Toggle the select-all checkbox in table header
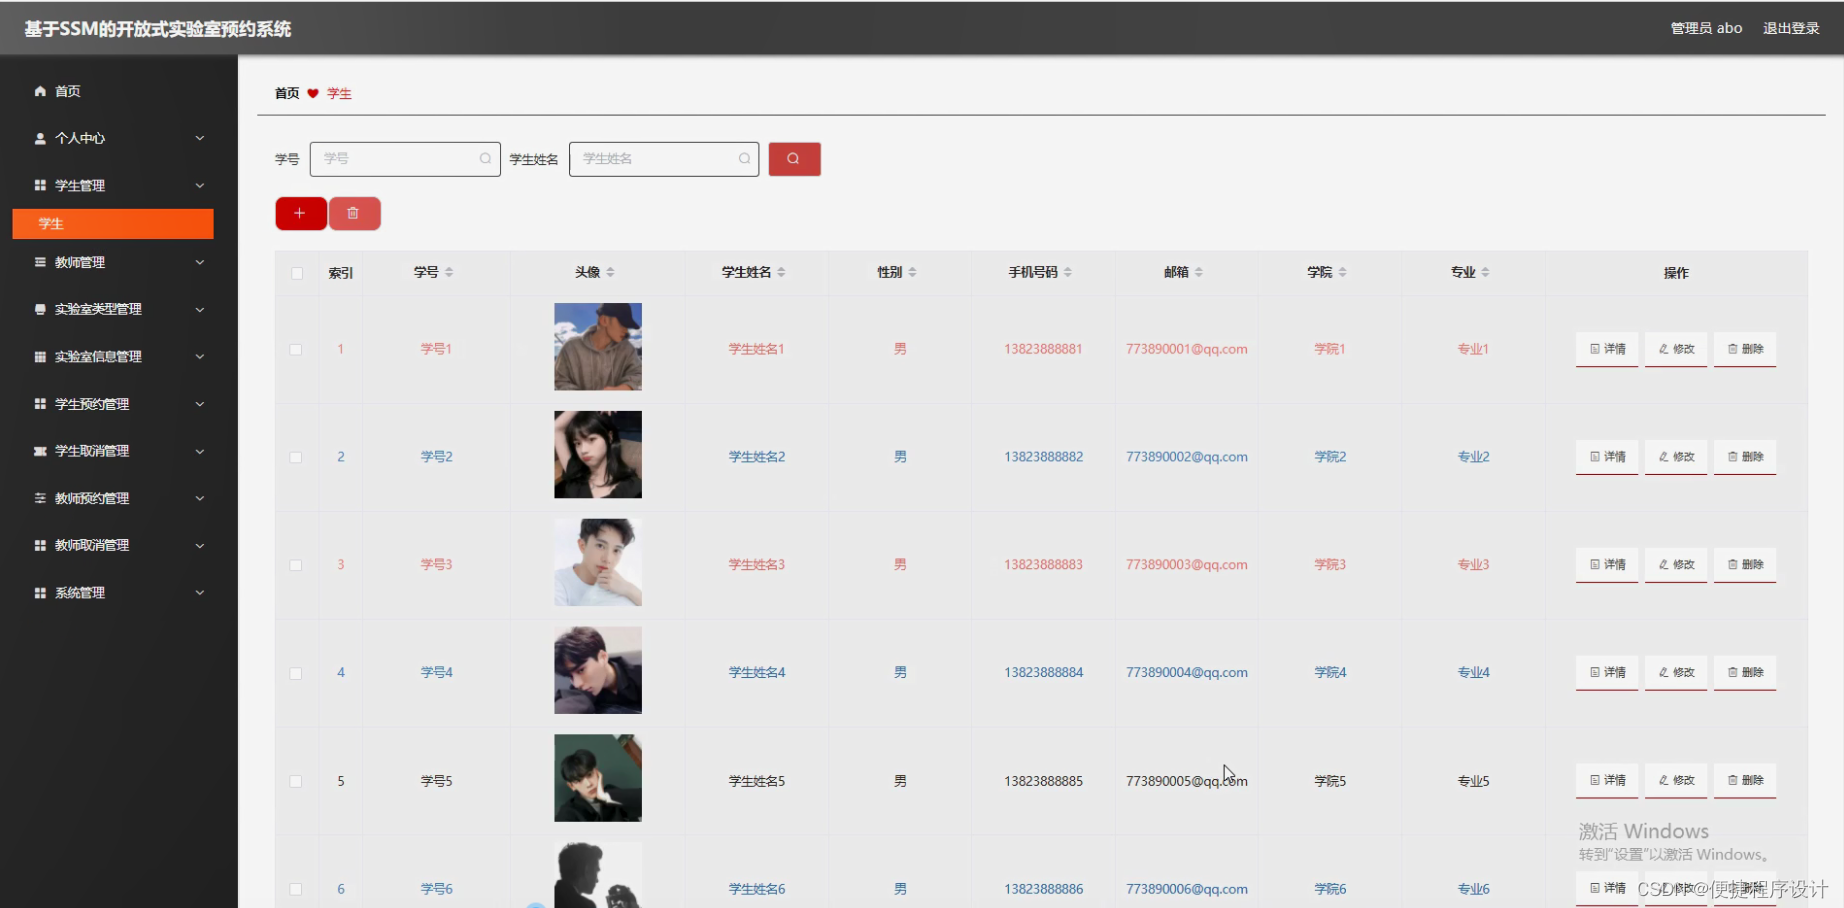The width and height of the screenshot is (1844, 908). point(296,273)
